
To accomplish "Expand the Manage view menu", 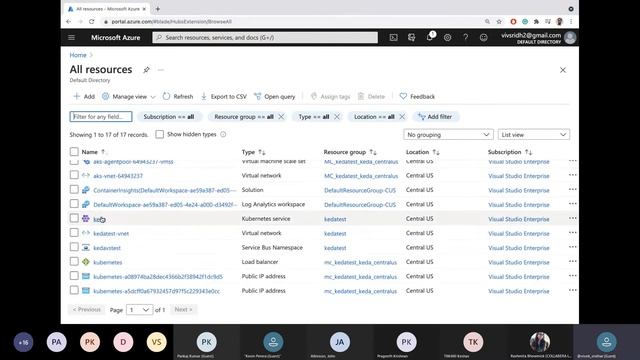I will click(x=129, y=97).
